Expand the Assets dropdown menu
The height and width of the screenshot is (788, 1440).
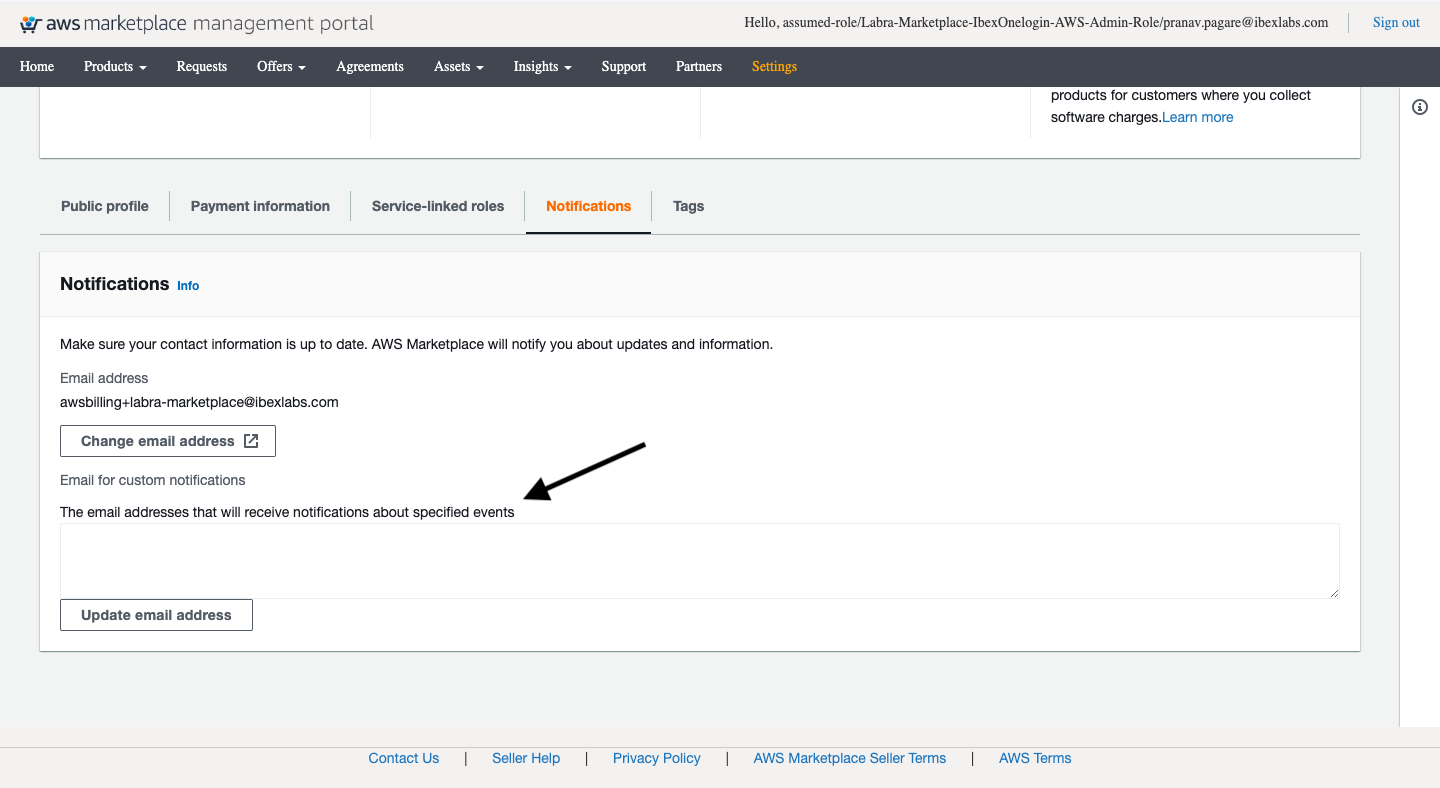[x=458, y=67]
